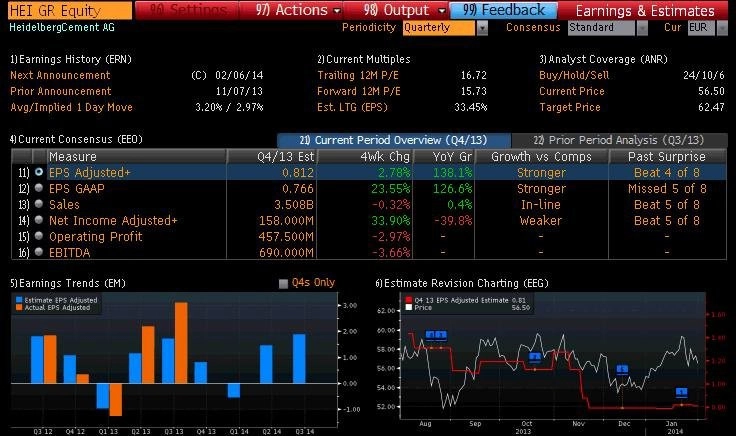This screenshot has width=736, height=436.
Task: Open 5) Earnings Trends (EM) link
Action: 68,283
